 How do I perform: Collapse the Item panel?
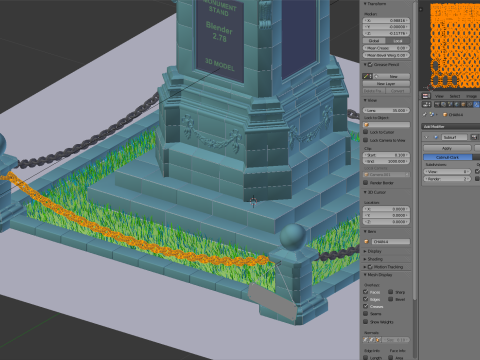[365, 231]
